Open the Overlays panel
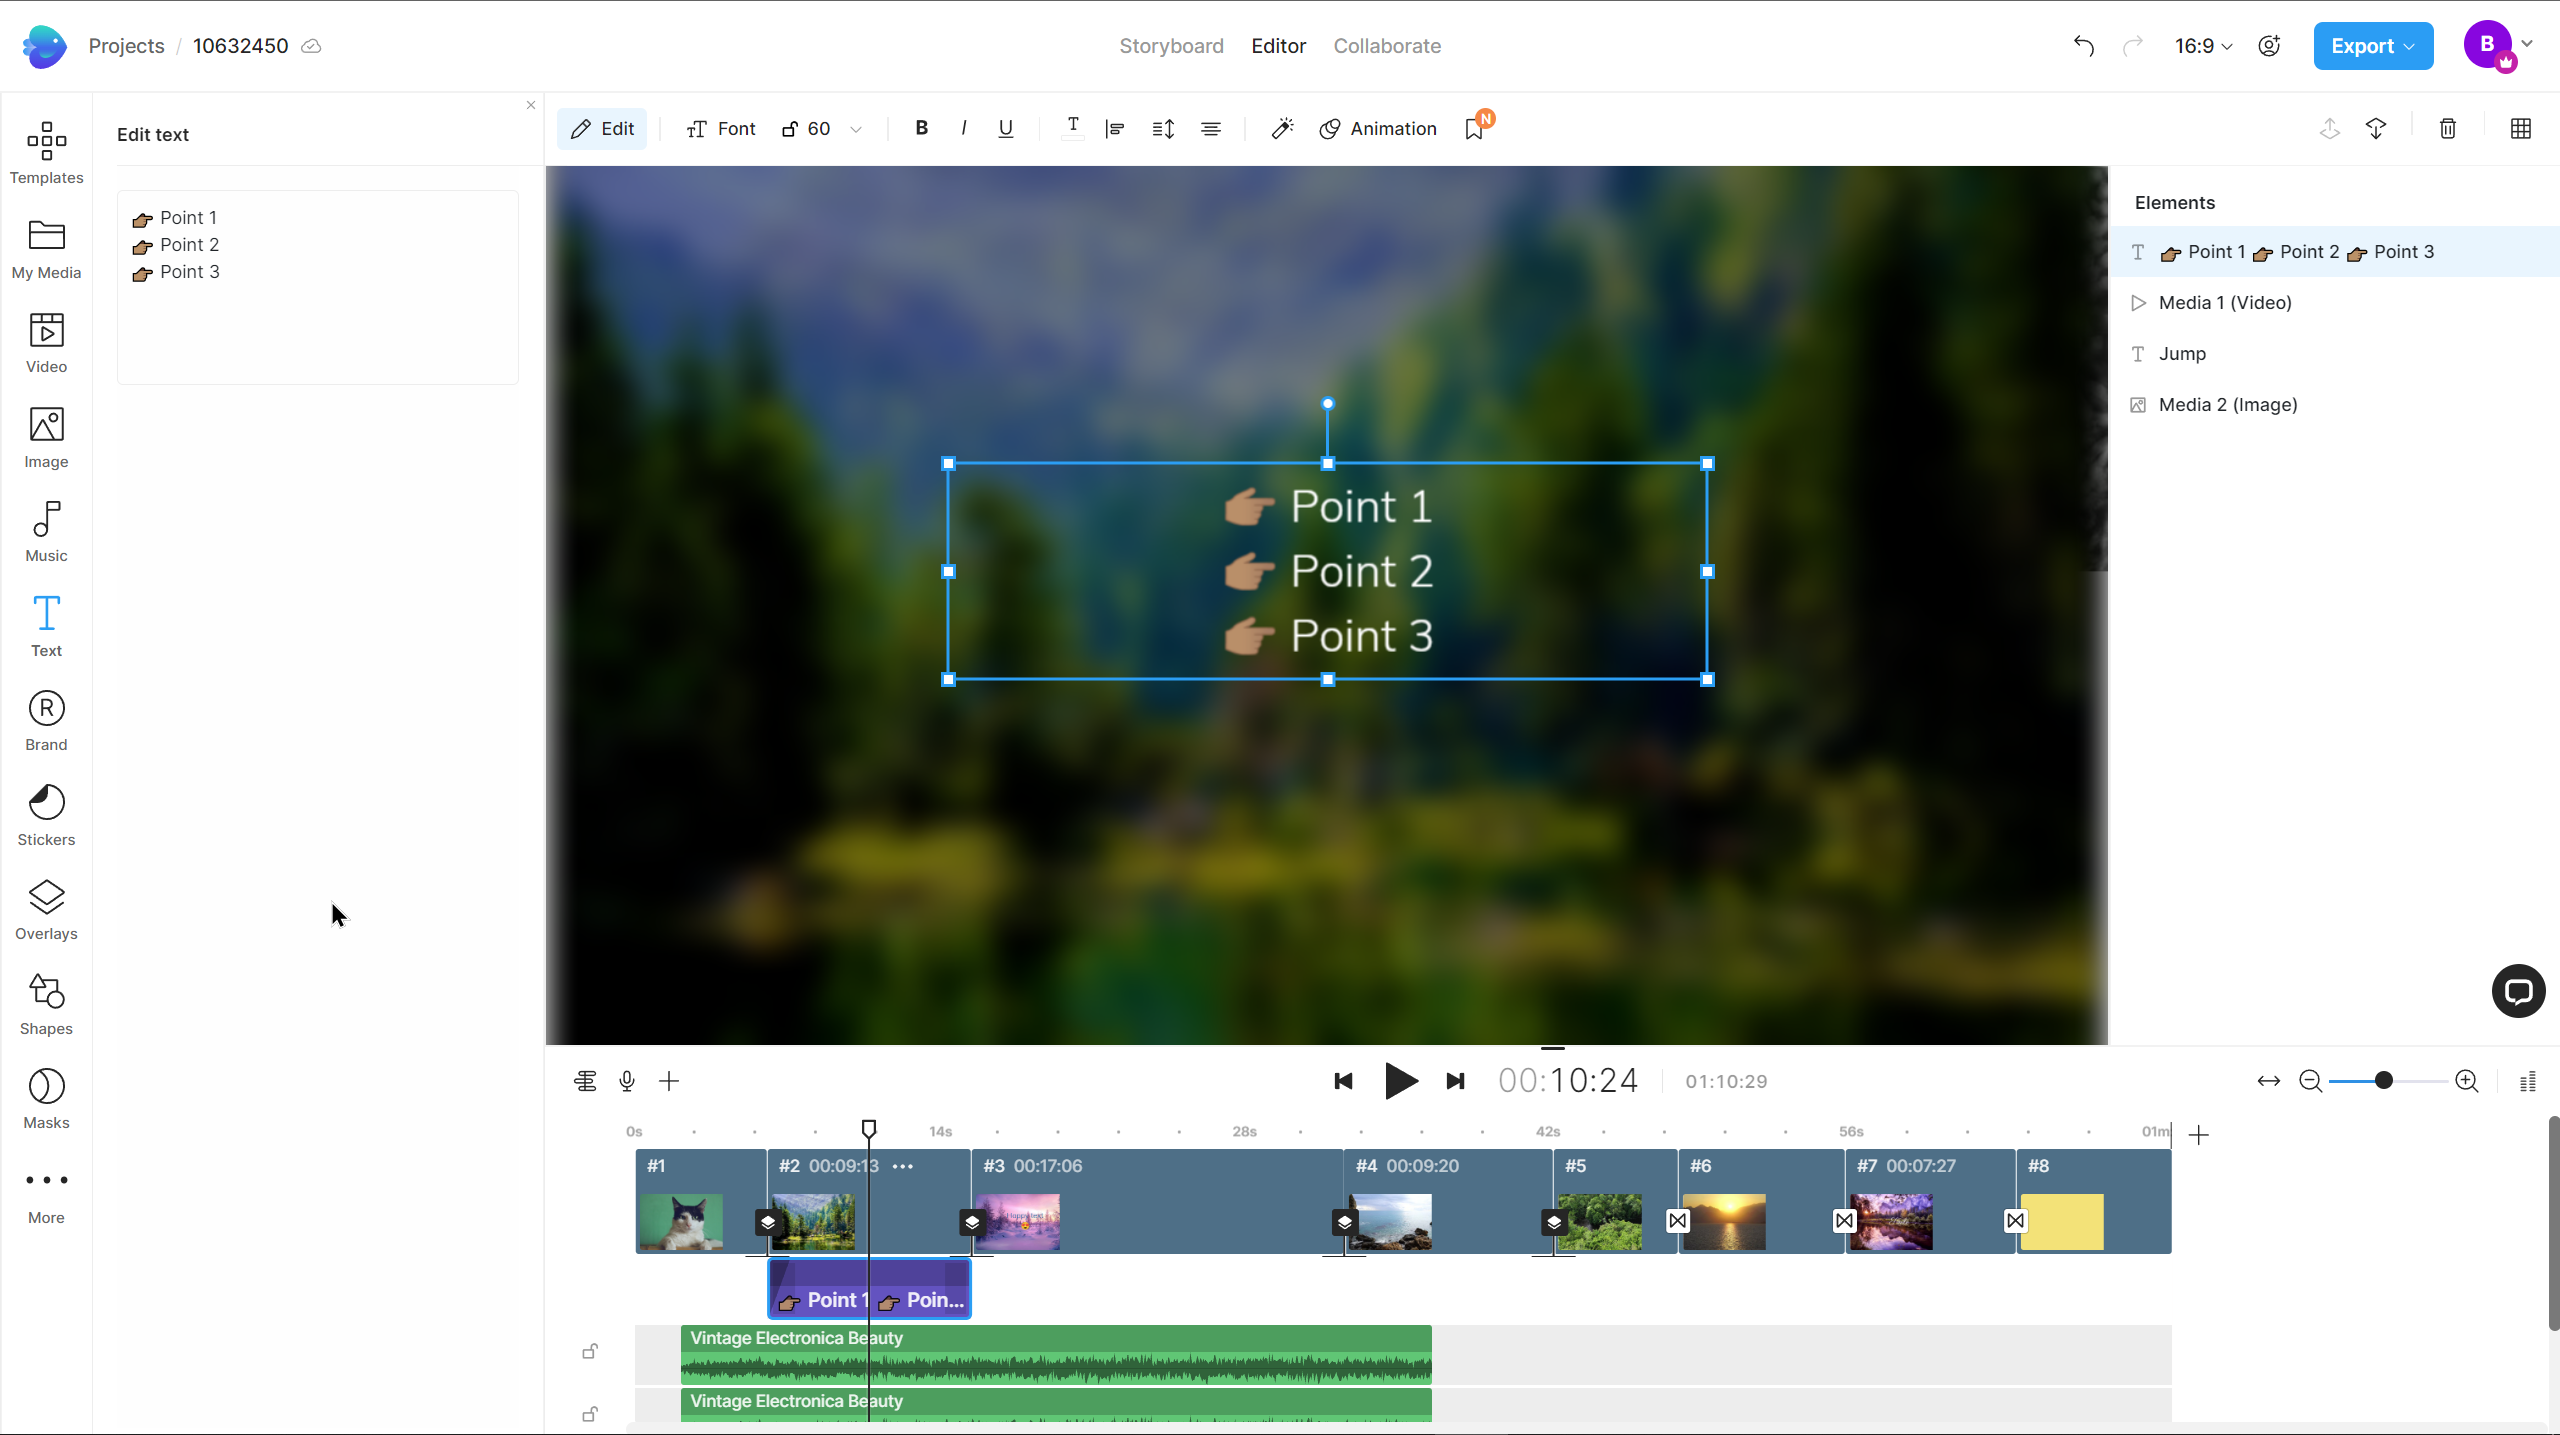This screenshot has width=2560, height=1435. click(x=46, y=909)
